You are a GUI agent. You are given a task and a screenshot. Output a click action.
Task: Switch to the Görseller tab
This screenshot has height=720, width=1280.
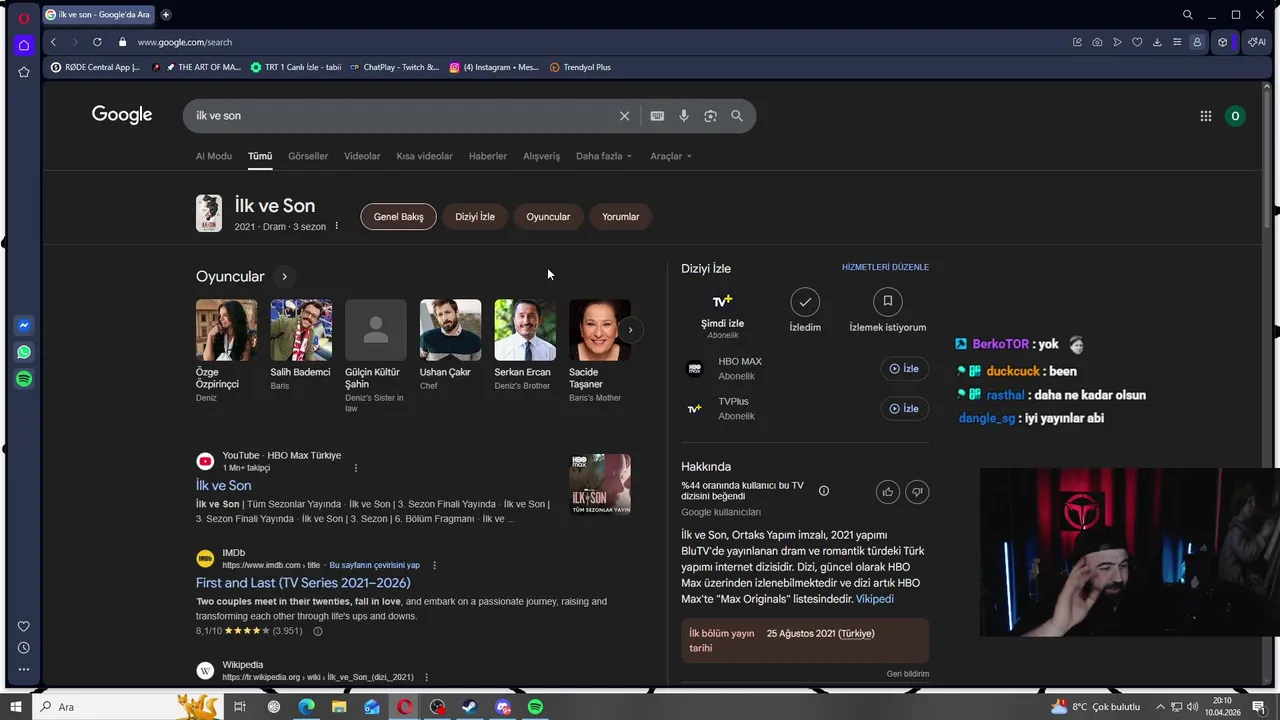point(308,156)
